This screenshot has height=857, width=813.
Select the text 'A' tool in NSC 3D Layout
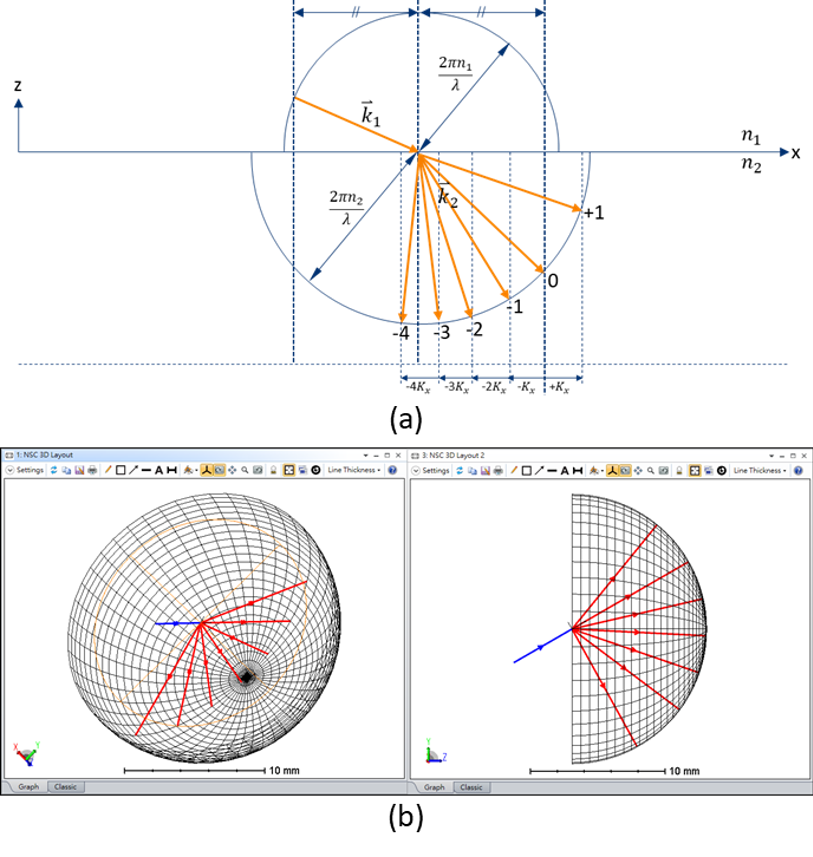coord(158,470)
